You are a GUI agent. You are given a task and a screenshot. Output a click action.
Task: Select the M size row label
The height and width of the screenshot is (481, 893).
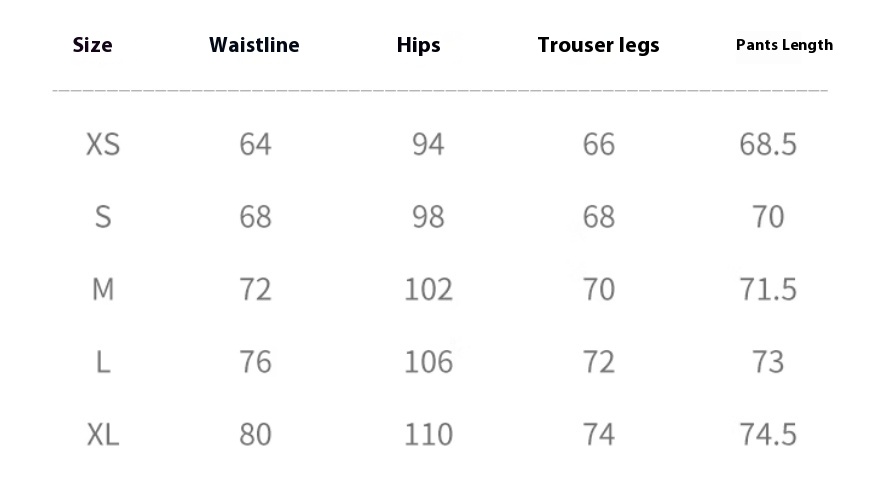(x=103, y=289)
